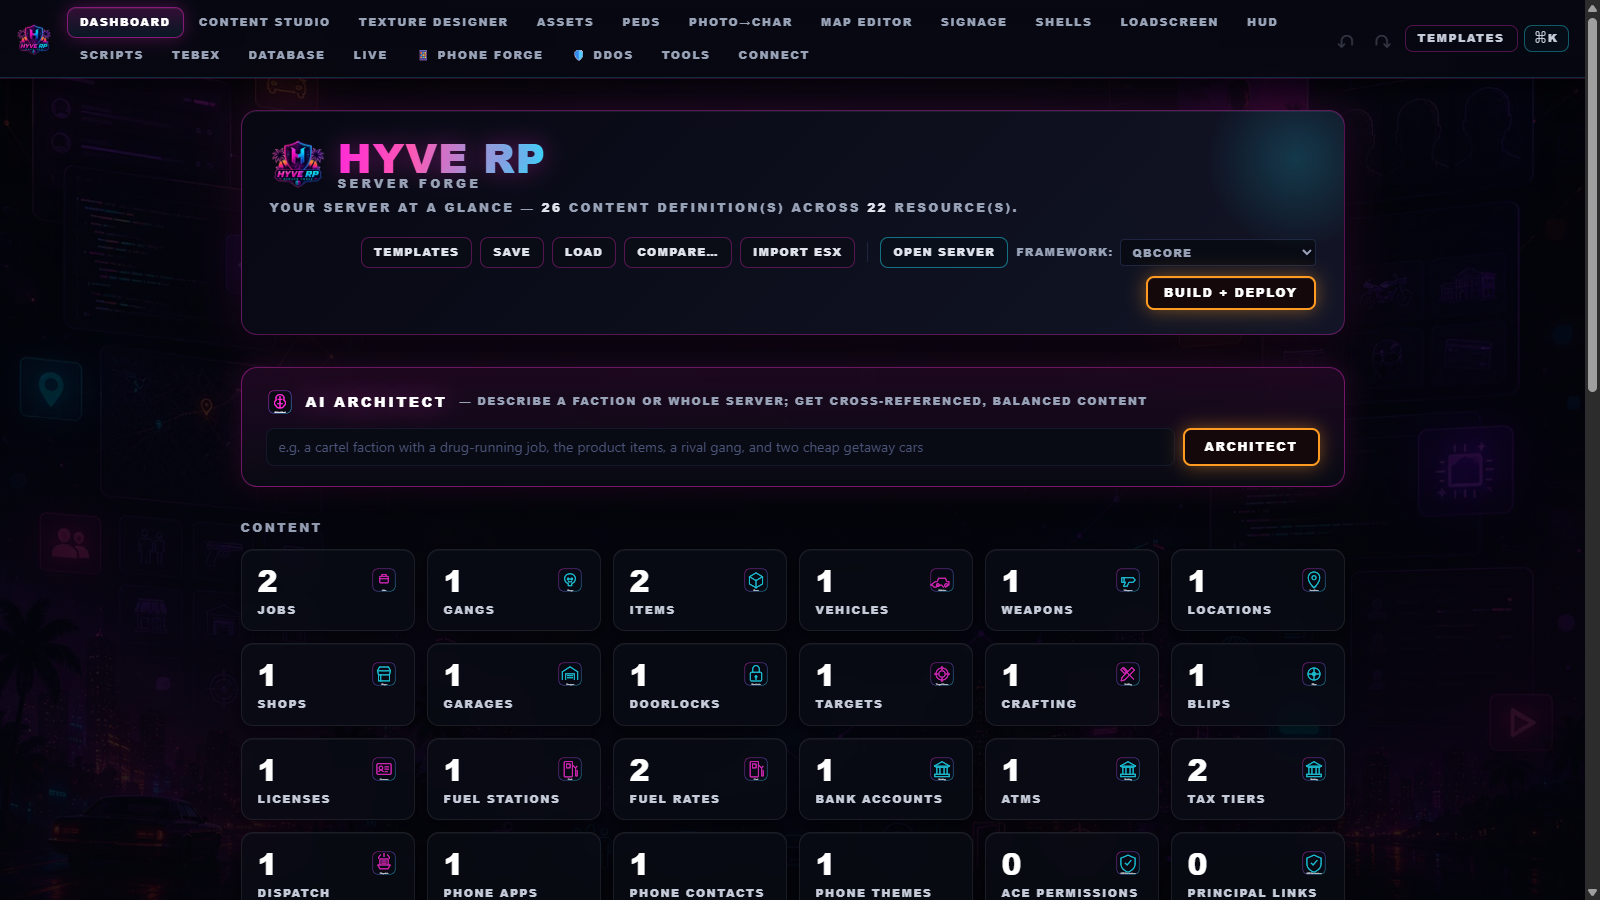
Task: Open the Phone Apps content card
Action: click(x=514, y=866)
